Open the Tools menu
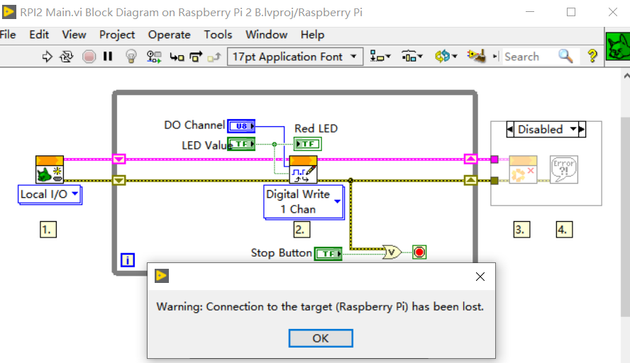This screenshot has height=363, width=630. coord(218,35)
